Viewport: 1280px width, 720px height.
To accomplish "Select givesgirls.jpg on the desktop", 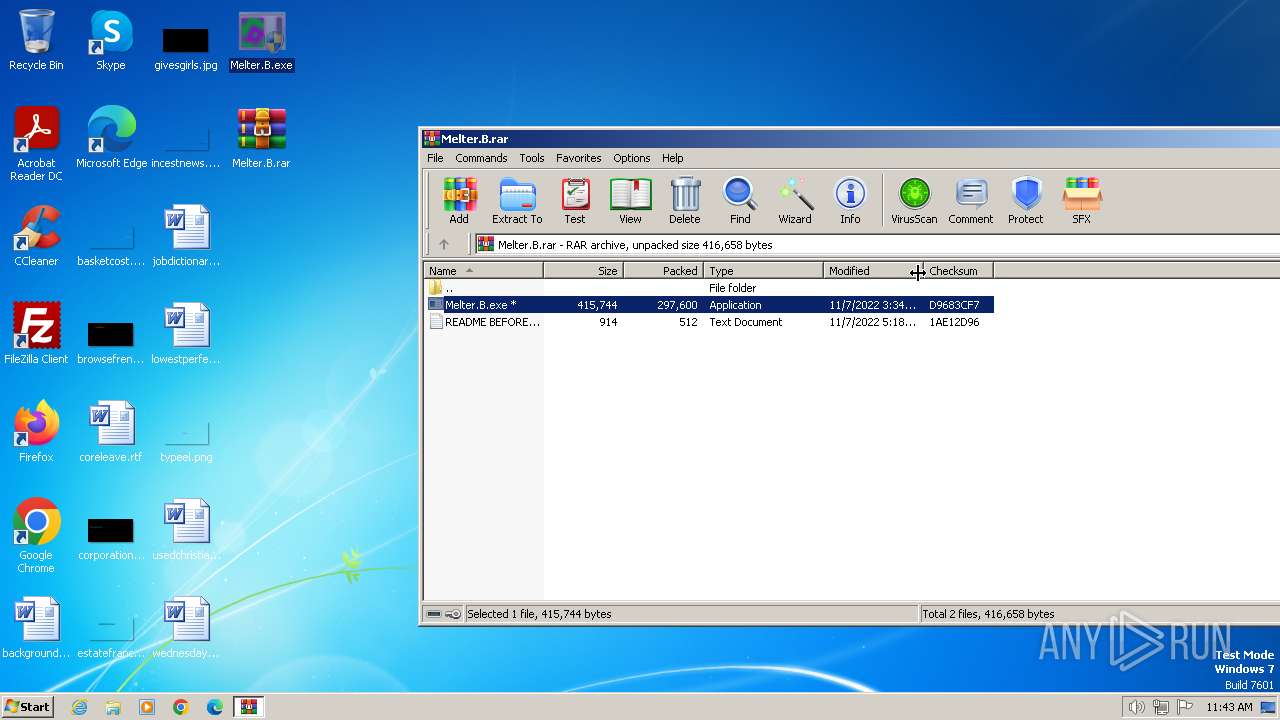I will click(186, 48).
